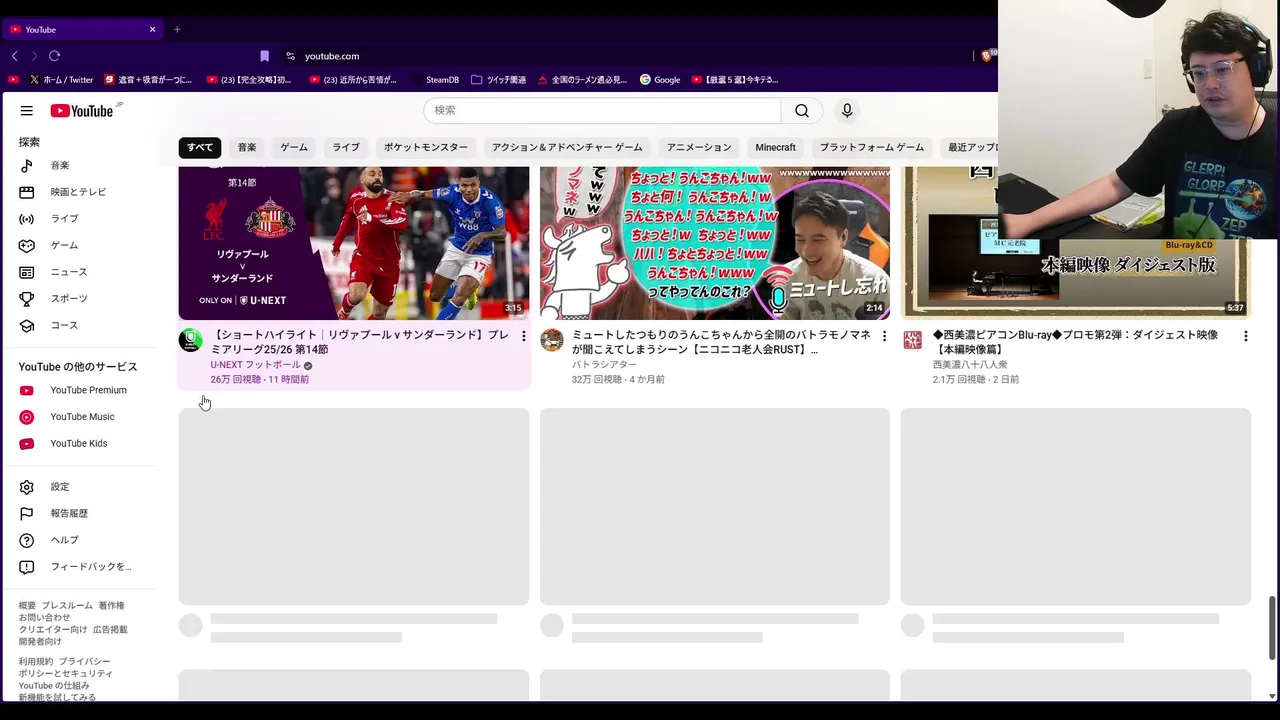
Task: Open new browser tab with plus
Action: [x=177, y=29]
